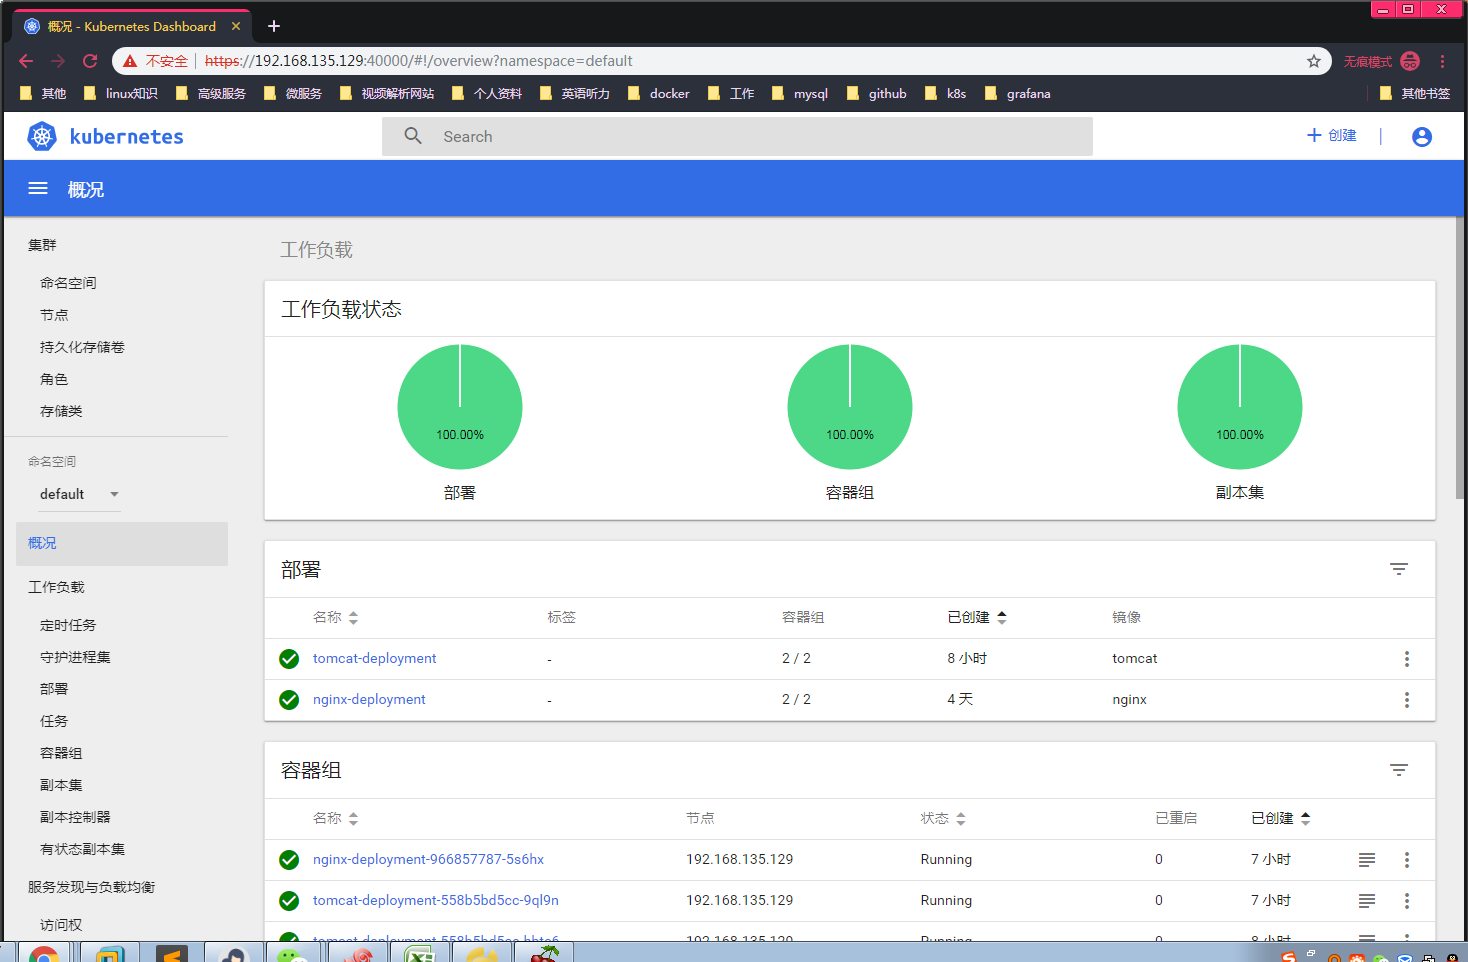Click the 部署 green pie chart
Screen dimensions: 1468x962
coord(460,407)
